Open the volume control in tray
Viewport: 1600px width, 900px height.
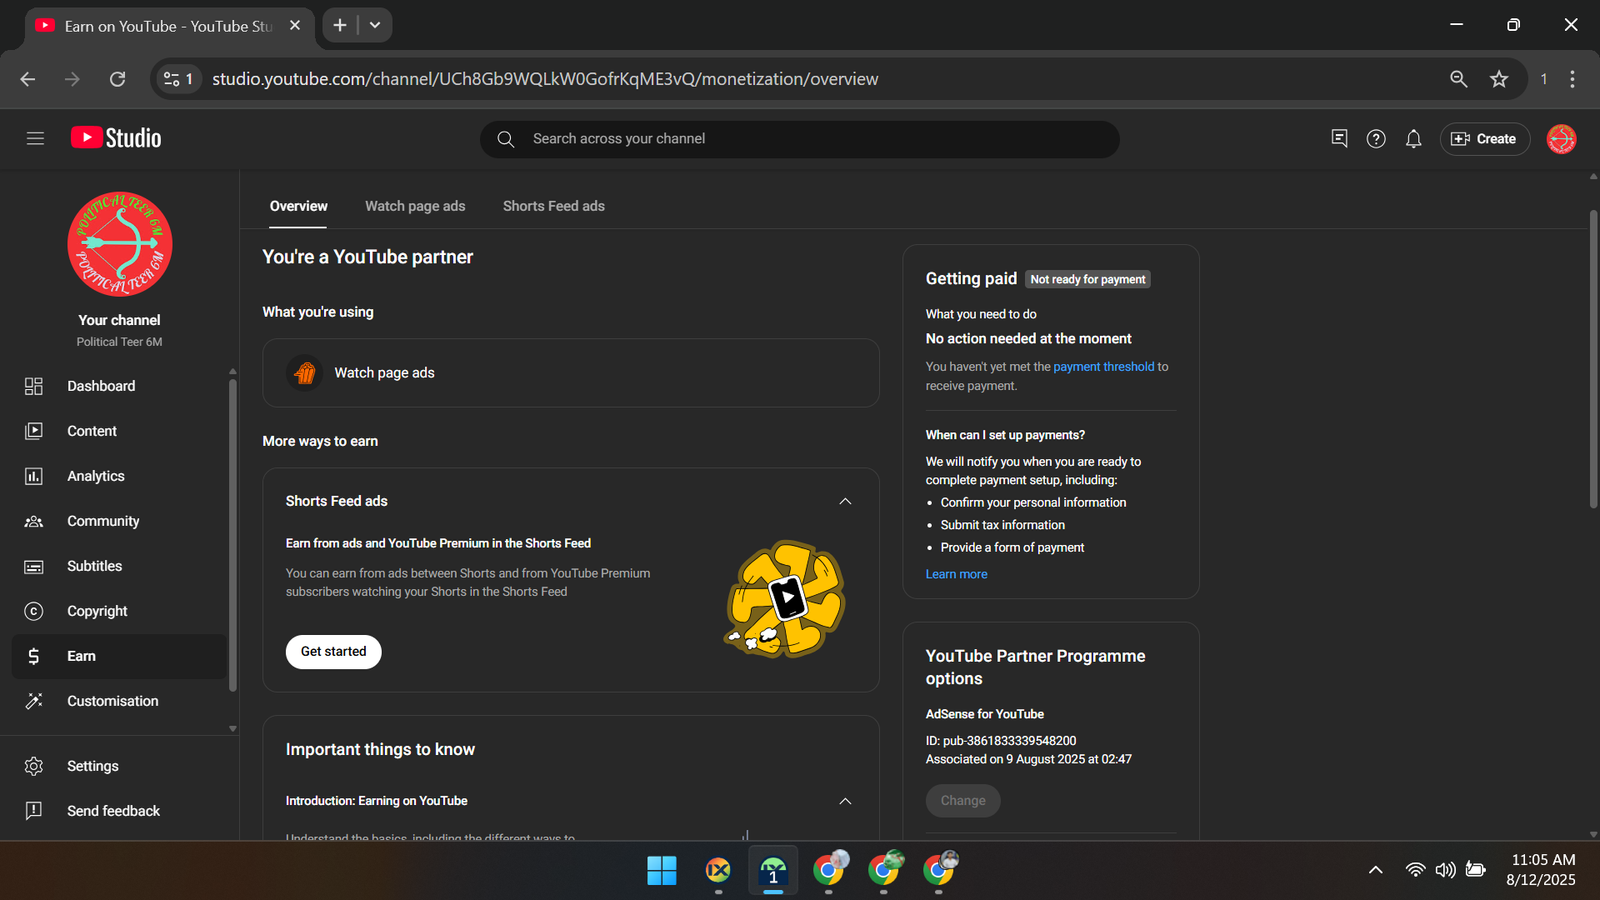tap(1445, 870)
